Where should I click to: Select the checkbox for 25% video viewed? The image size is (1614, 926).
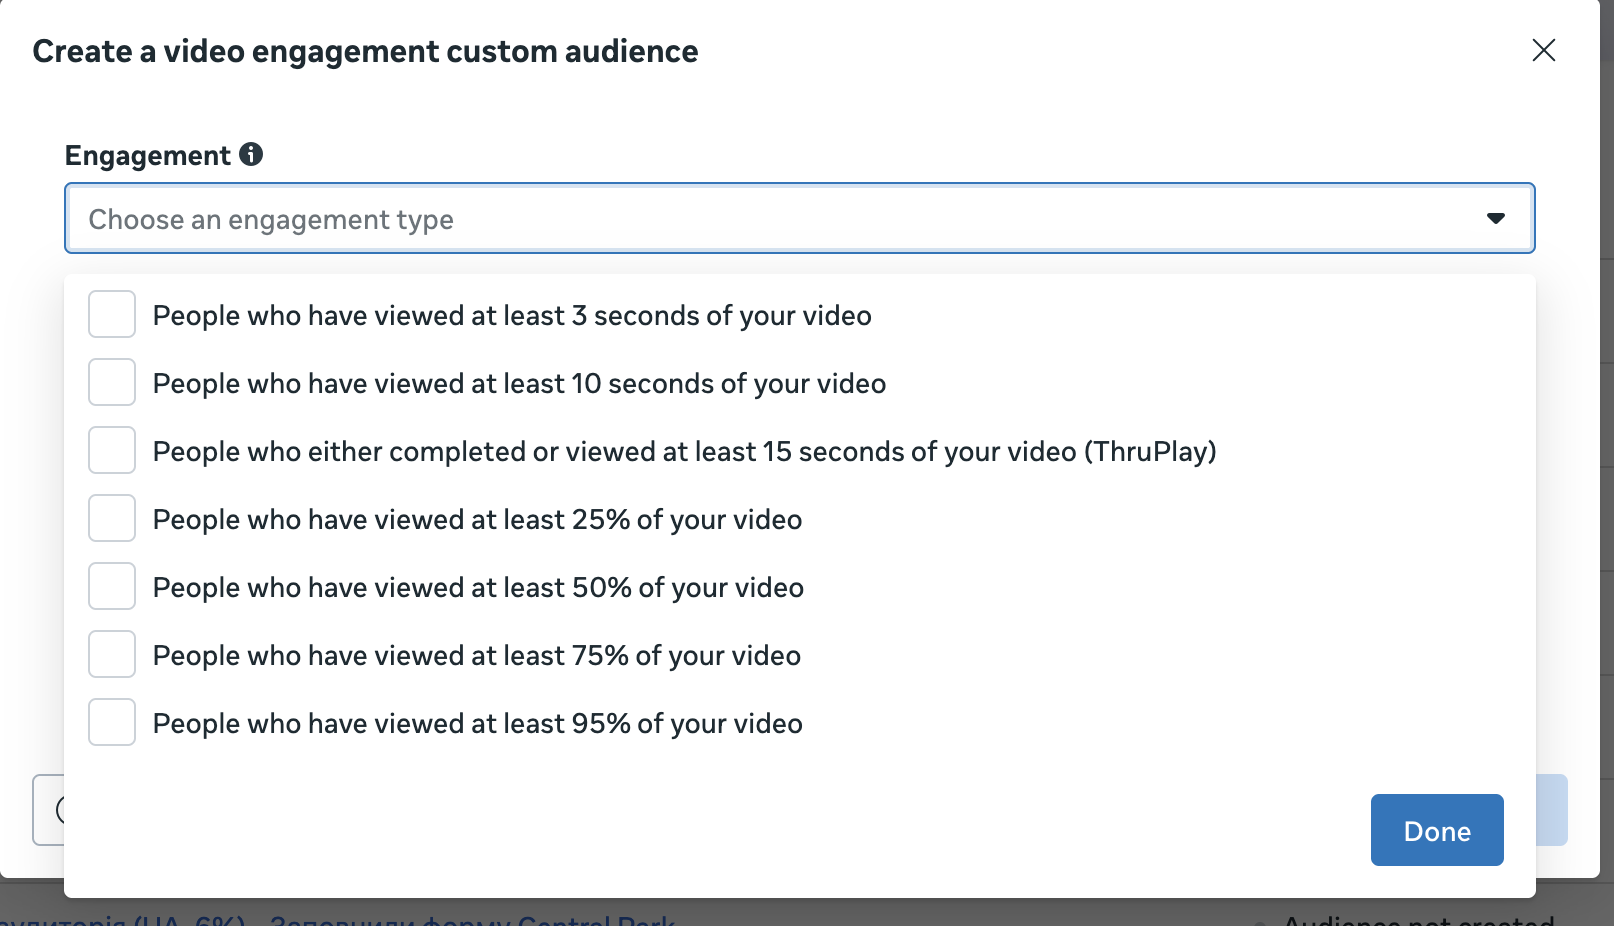[x=112, y=519]
